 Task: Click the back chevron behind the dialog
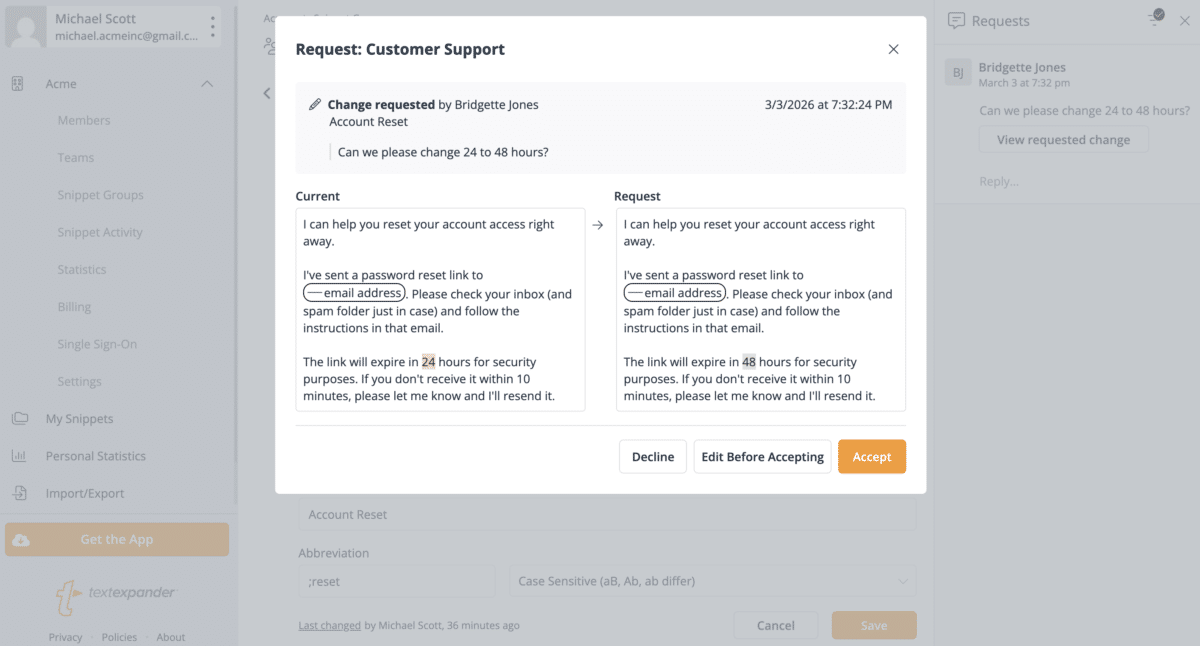pos(267,93)
